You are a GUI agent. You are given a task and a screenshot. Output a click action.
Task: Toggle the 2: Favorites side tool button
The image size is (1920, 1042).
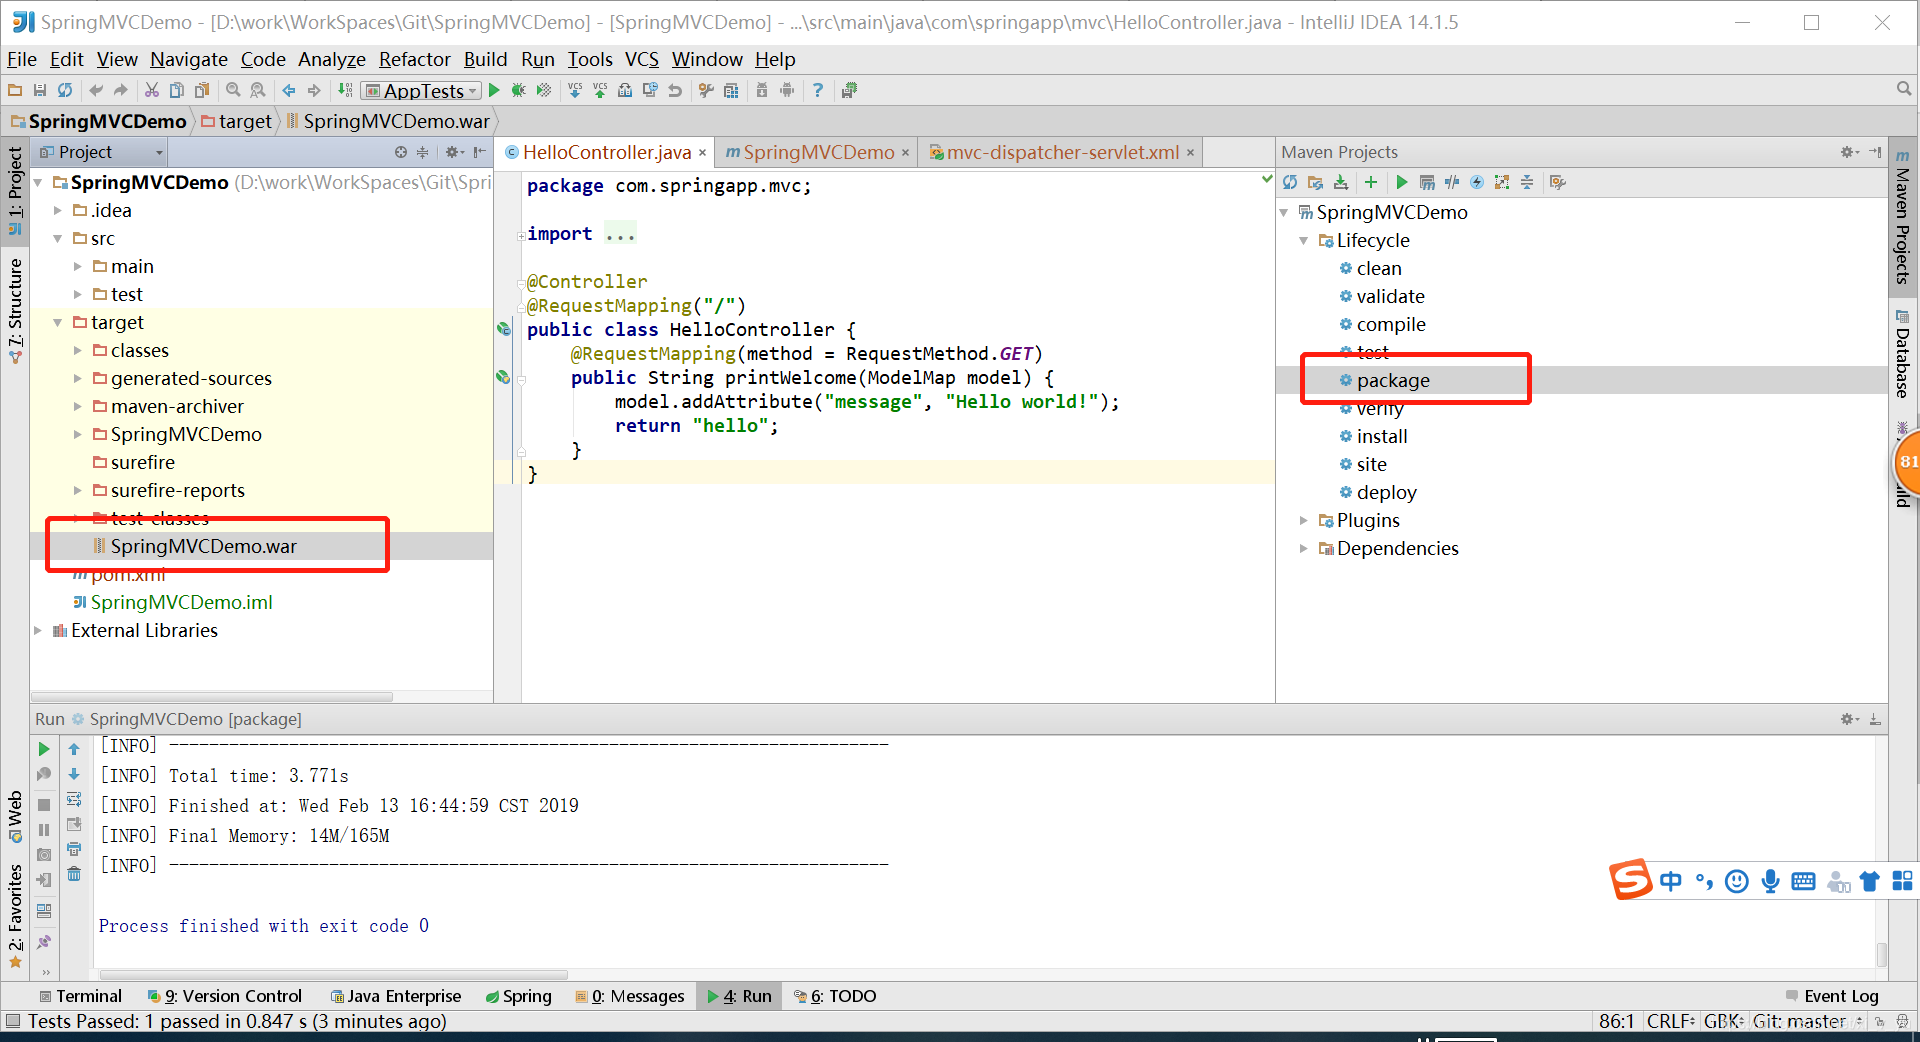(x=15, y=916)
